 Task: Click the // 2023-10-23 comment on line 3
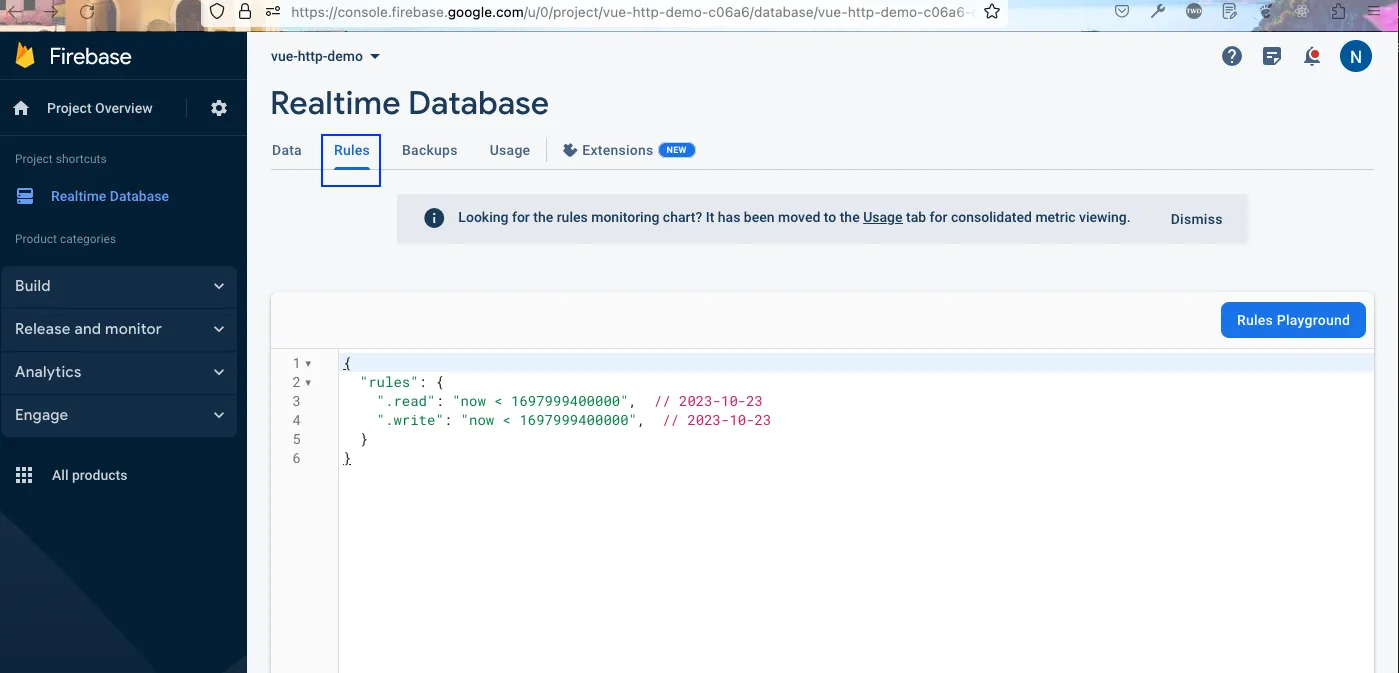[708, 402]
